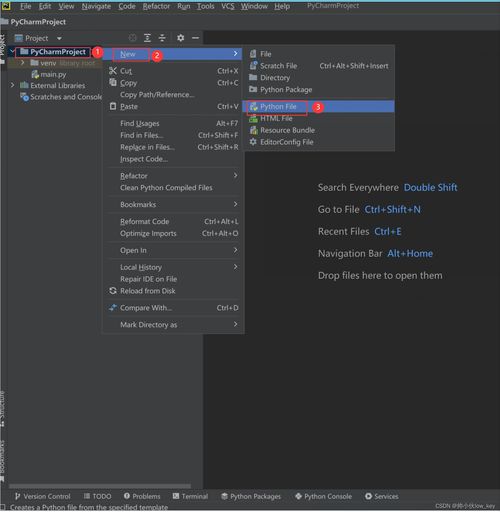Expand the venv folder tree node
Viewport: 500px width, 512px height.
(22, 63)
